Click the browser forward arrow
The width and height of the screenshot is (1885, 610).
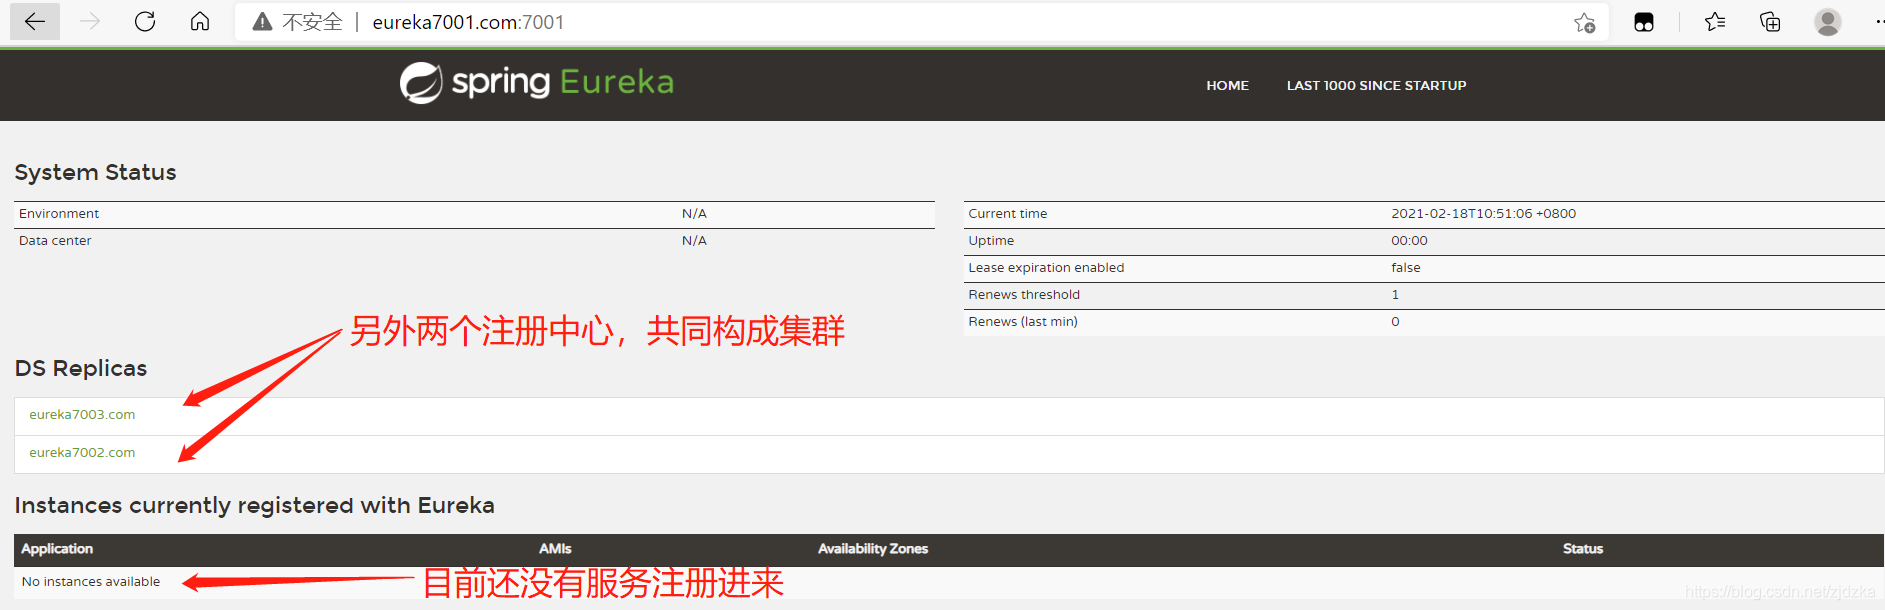coord(90,21)
